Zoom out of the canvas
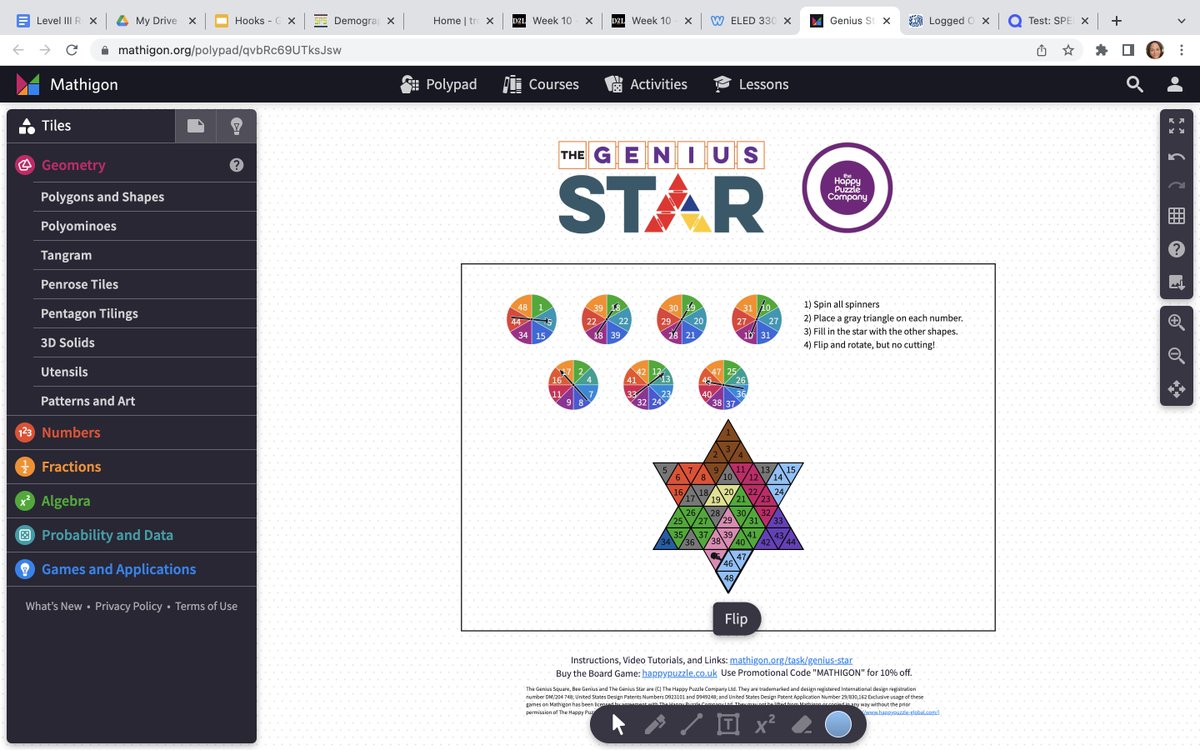 pos(1176,356)
